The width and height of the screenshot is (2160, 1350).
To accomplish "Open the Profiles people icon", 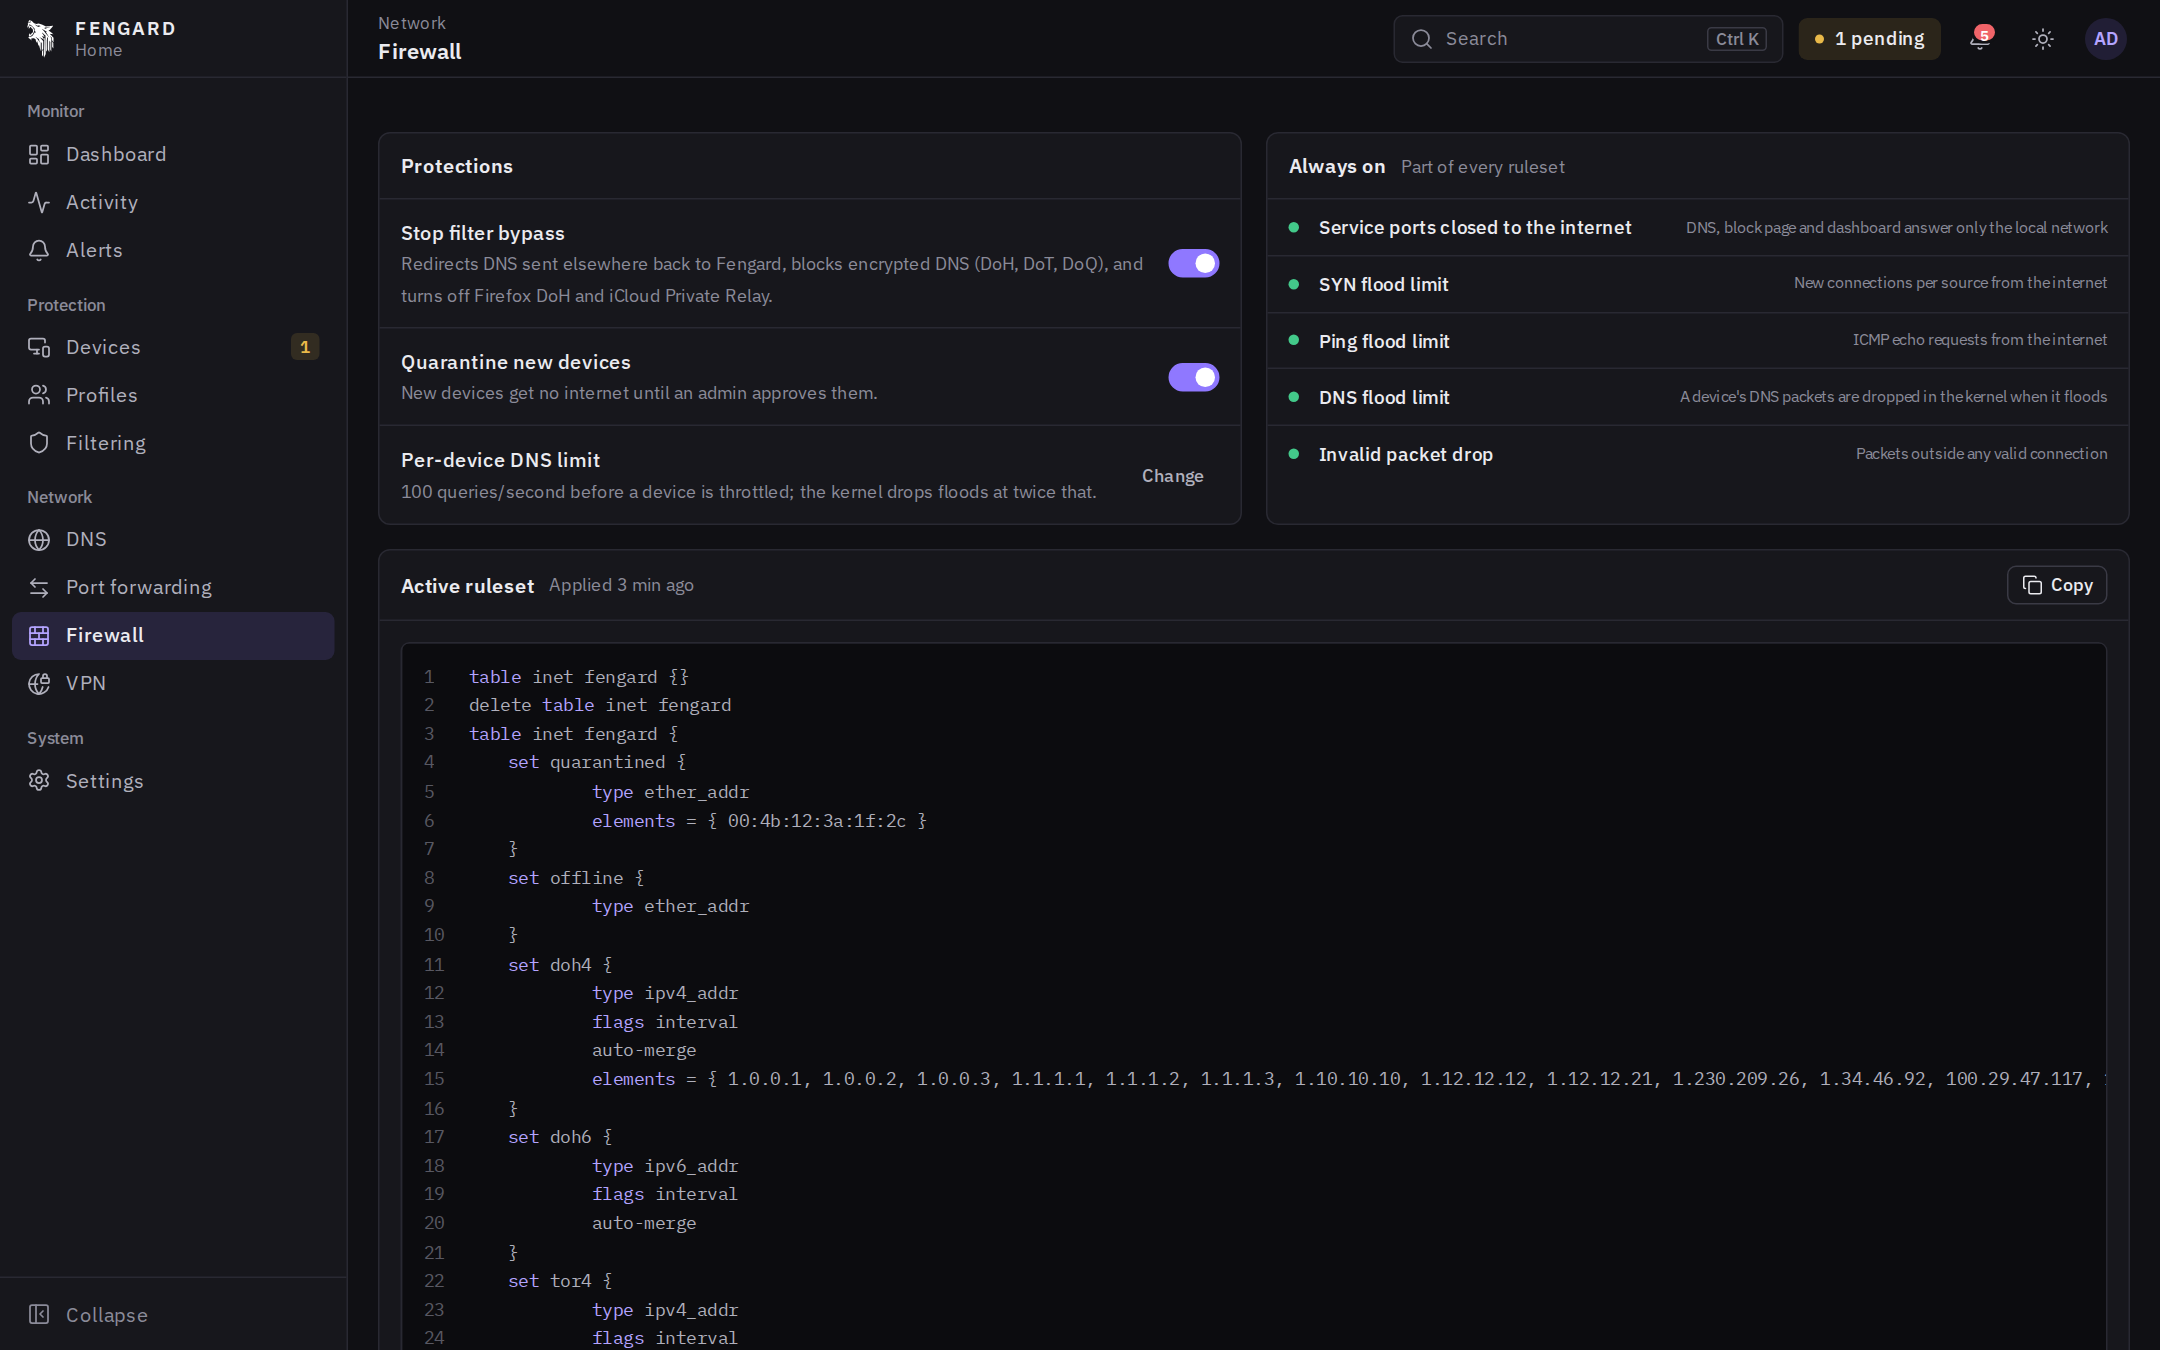I will point(39,395).
